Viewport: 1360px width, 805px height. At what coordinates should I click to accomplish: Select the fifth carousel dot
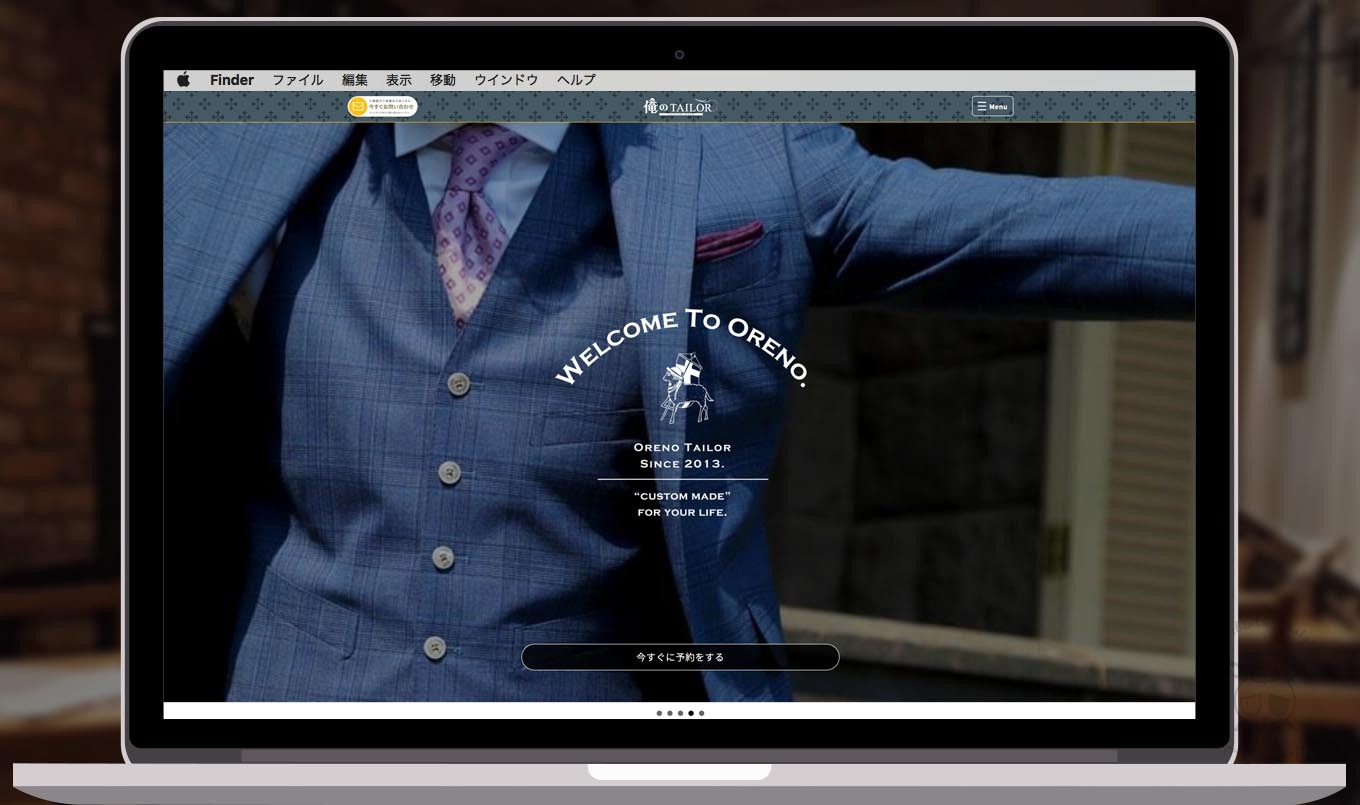point(702,713)
